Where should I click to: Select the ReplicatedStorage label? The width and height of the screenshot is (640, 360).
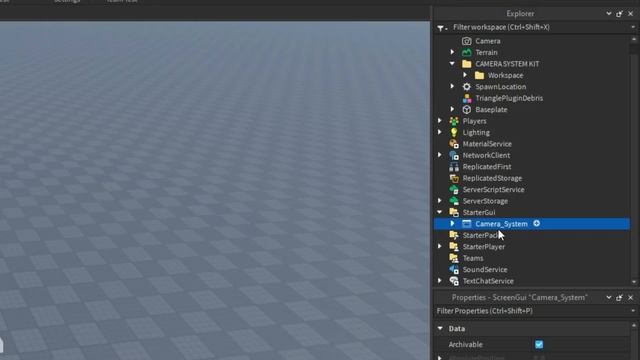(x=492, y=178)
